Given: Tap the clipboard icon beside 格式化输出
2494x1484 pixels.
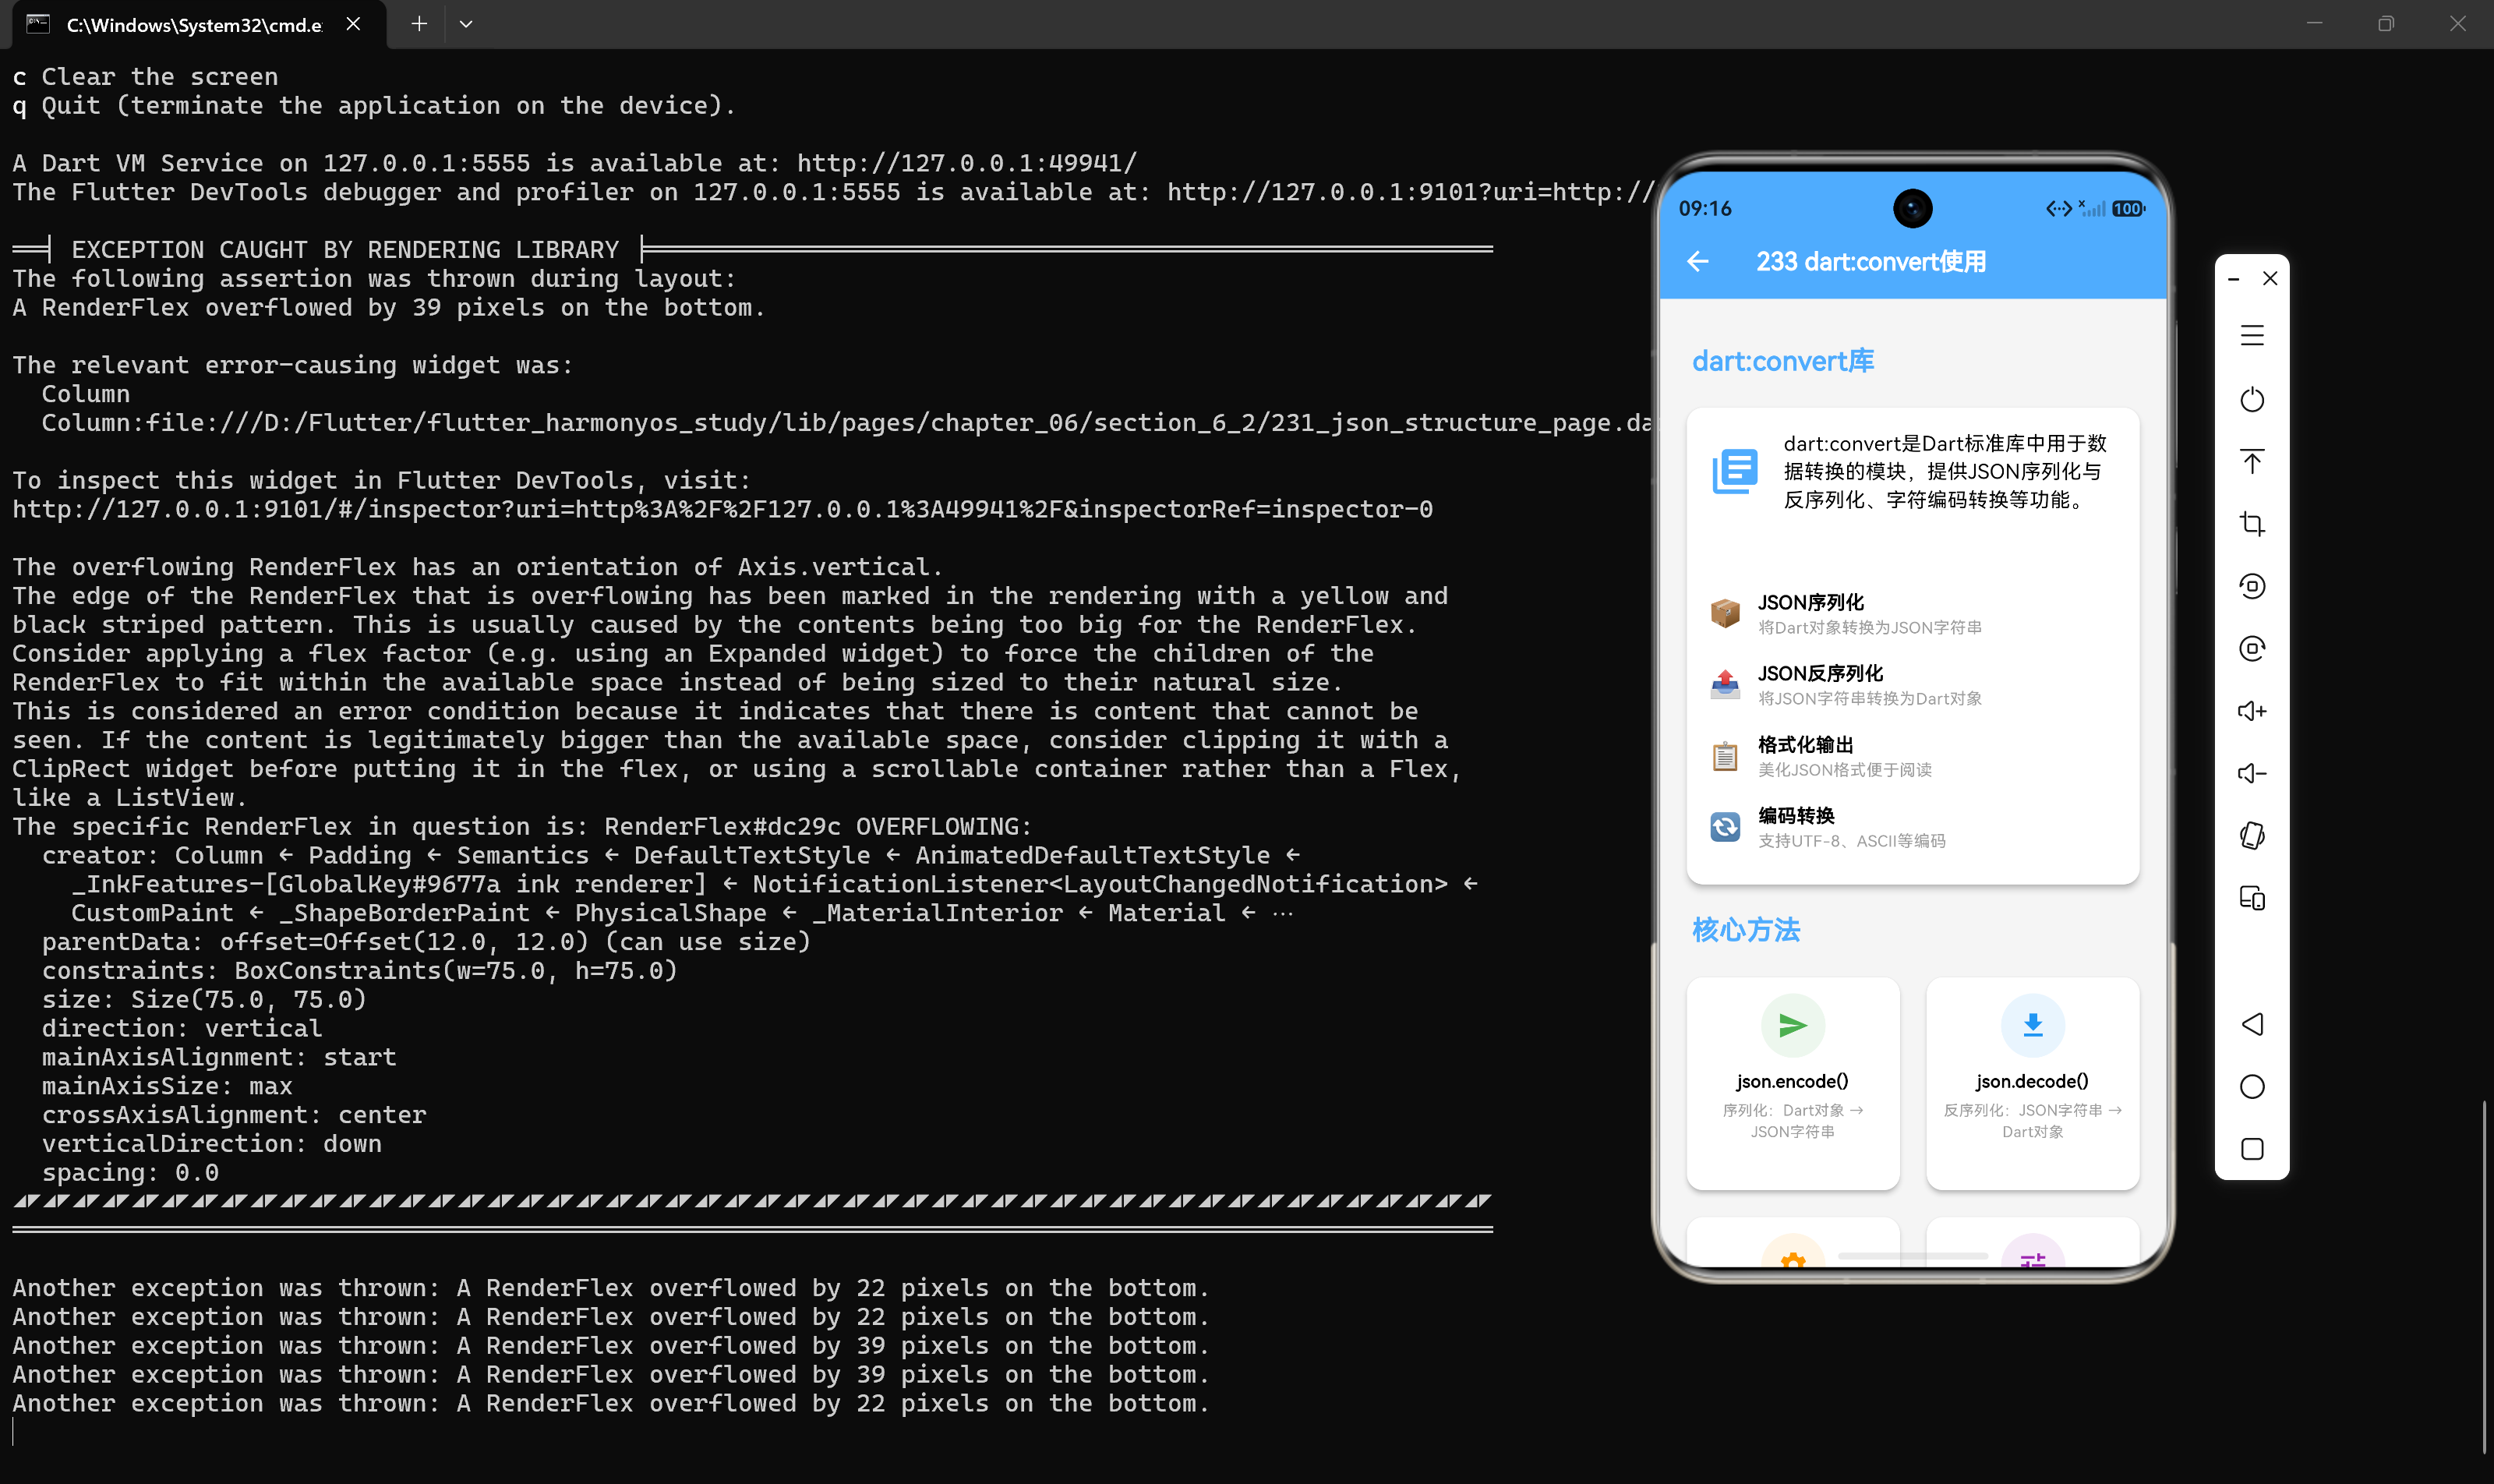Looking at the screenshot, I should (1725, 756).
